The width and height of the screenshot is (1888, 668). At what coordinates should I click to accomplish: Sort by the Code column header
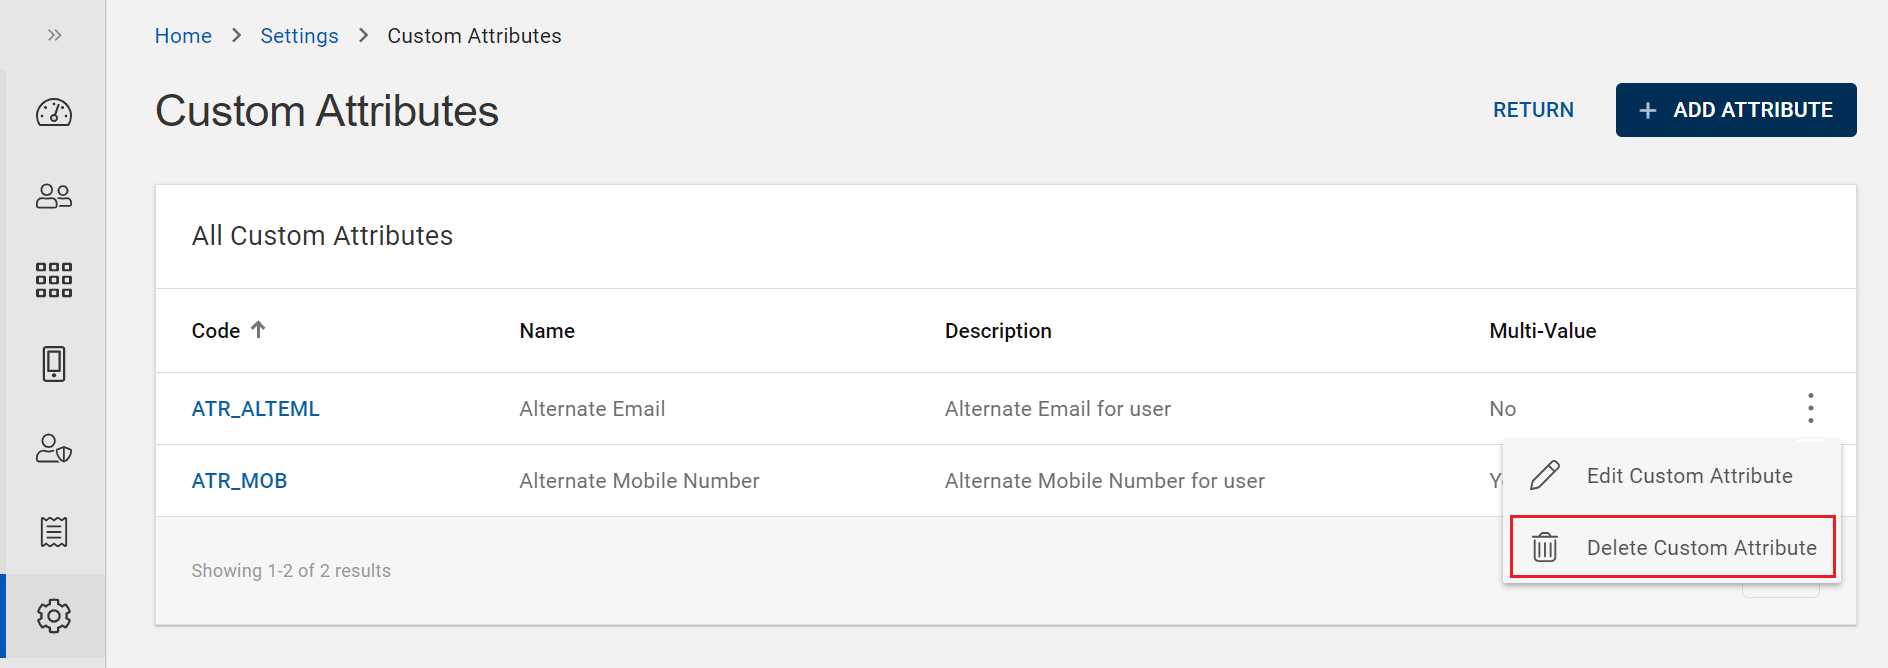(216, 331)
